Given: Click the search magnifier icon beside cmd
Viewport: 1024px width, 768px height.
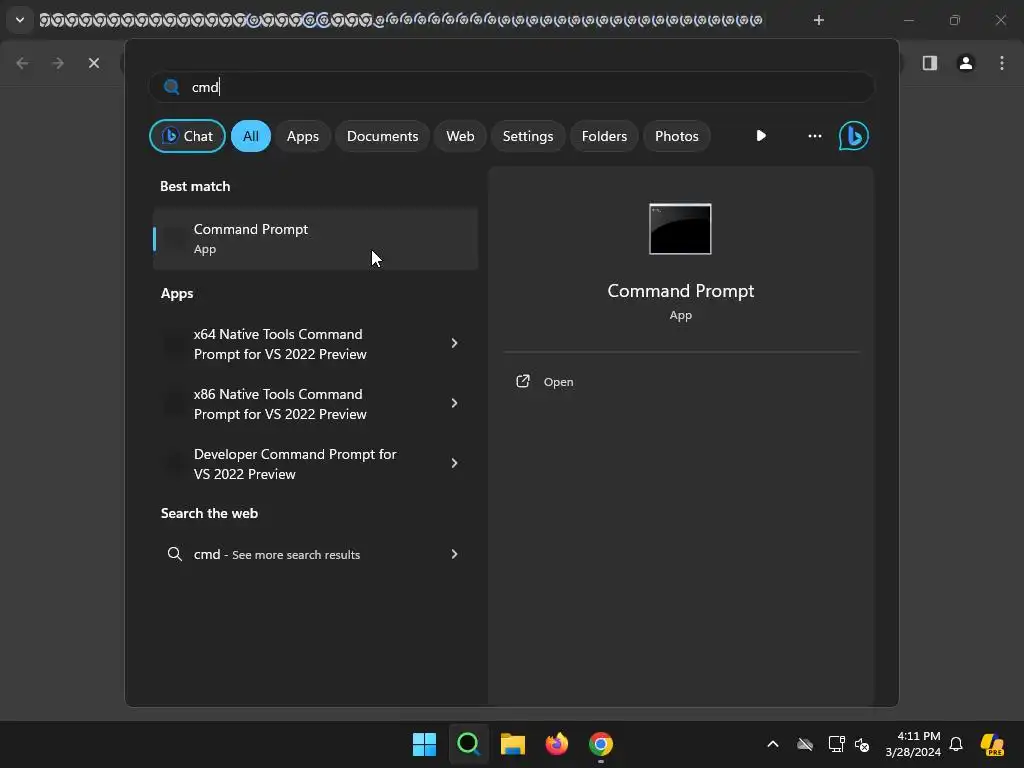Looking at the screenshot, I should pyautogui.click(x=172, y=87).
